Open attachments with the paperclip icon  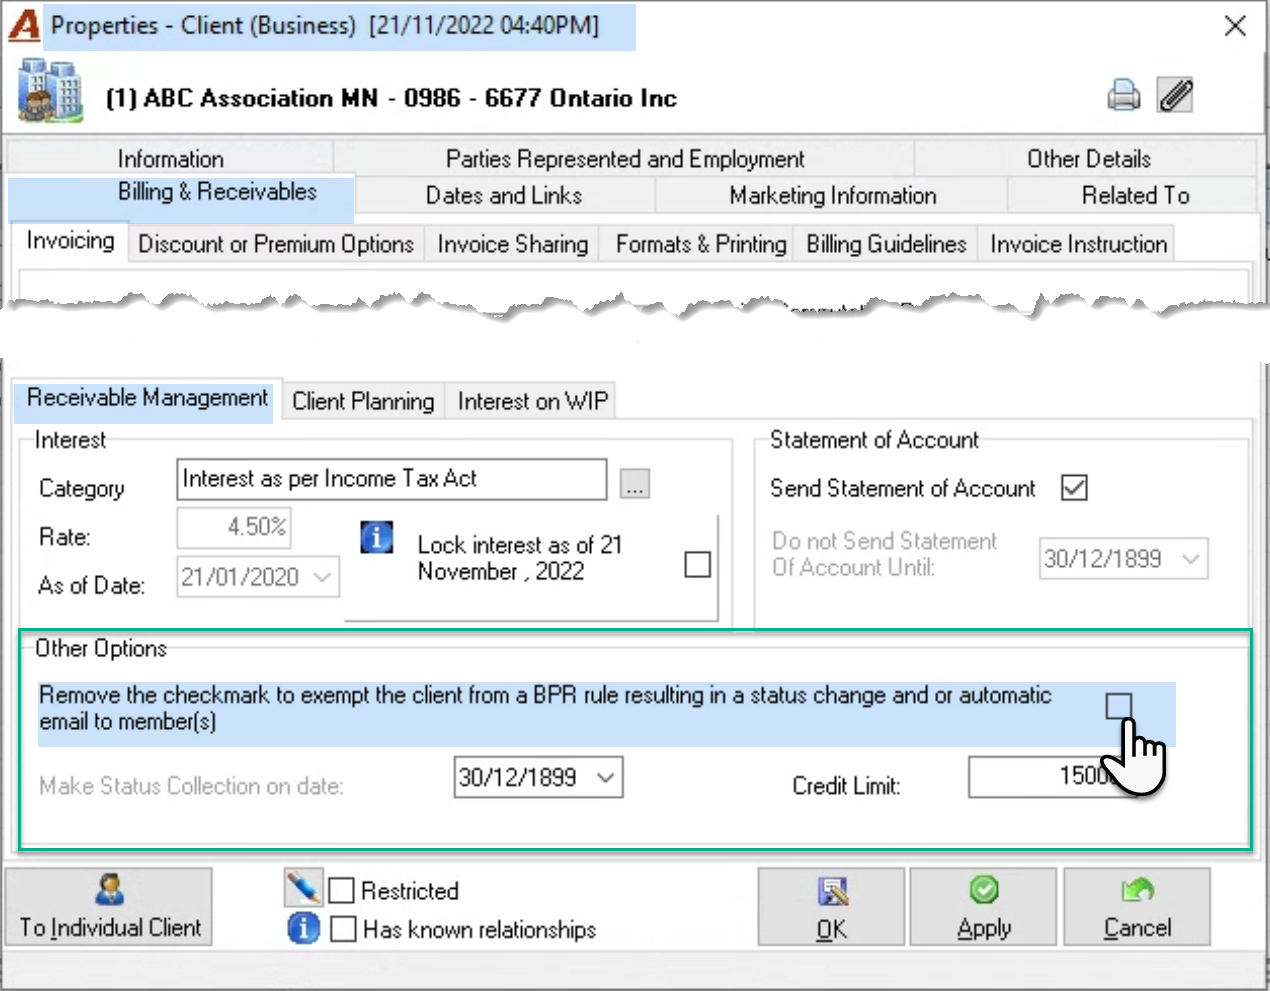point(1175,95)
